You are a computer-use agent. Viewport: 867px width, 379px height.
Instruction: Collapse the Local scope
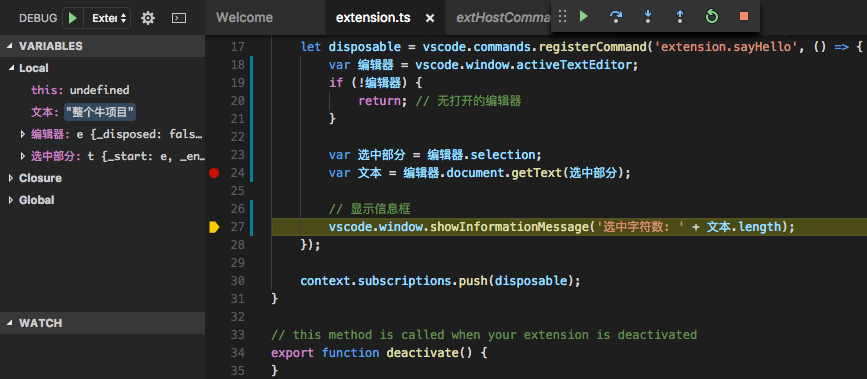[x=11, y=68]
